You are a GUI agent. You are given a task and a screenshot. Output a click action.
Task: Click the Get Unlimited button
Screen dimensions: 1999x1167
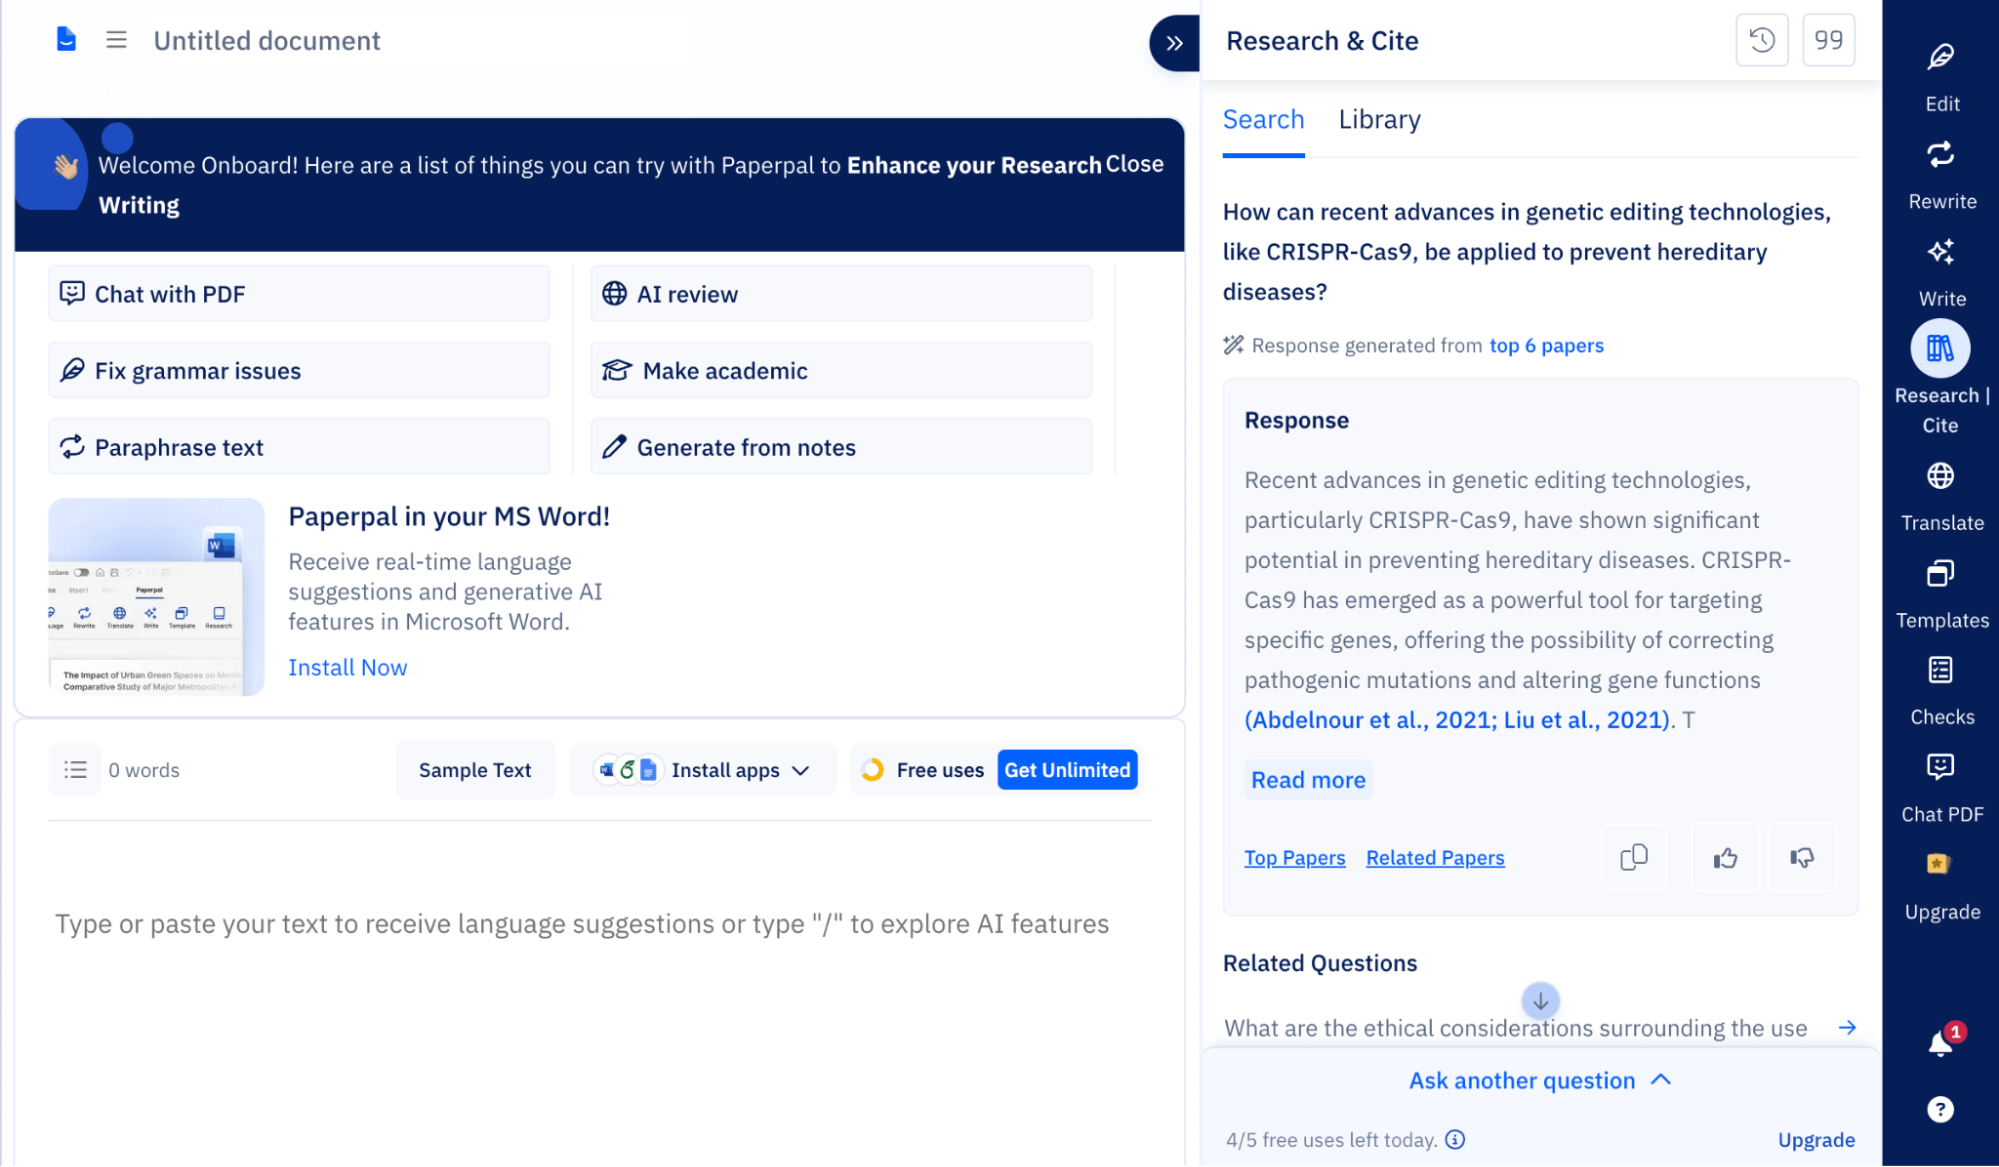tap(1067, 769)
